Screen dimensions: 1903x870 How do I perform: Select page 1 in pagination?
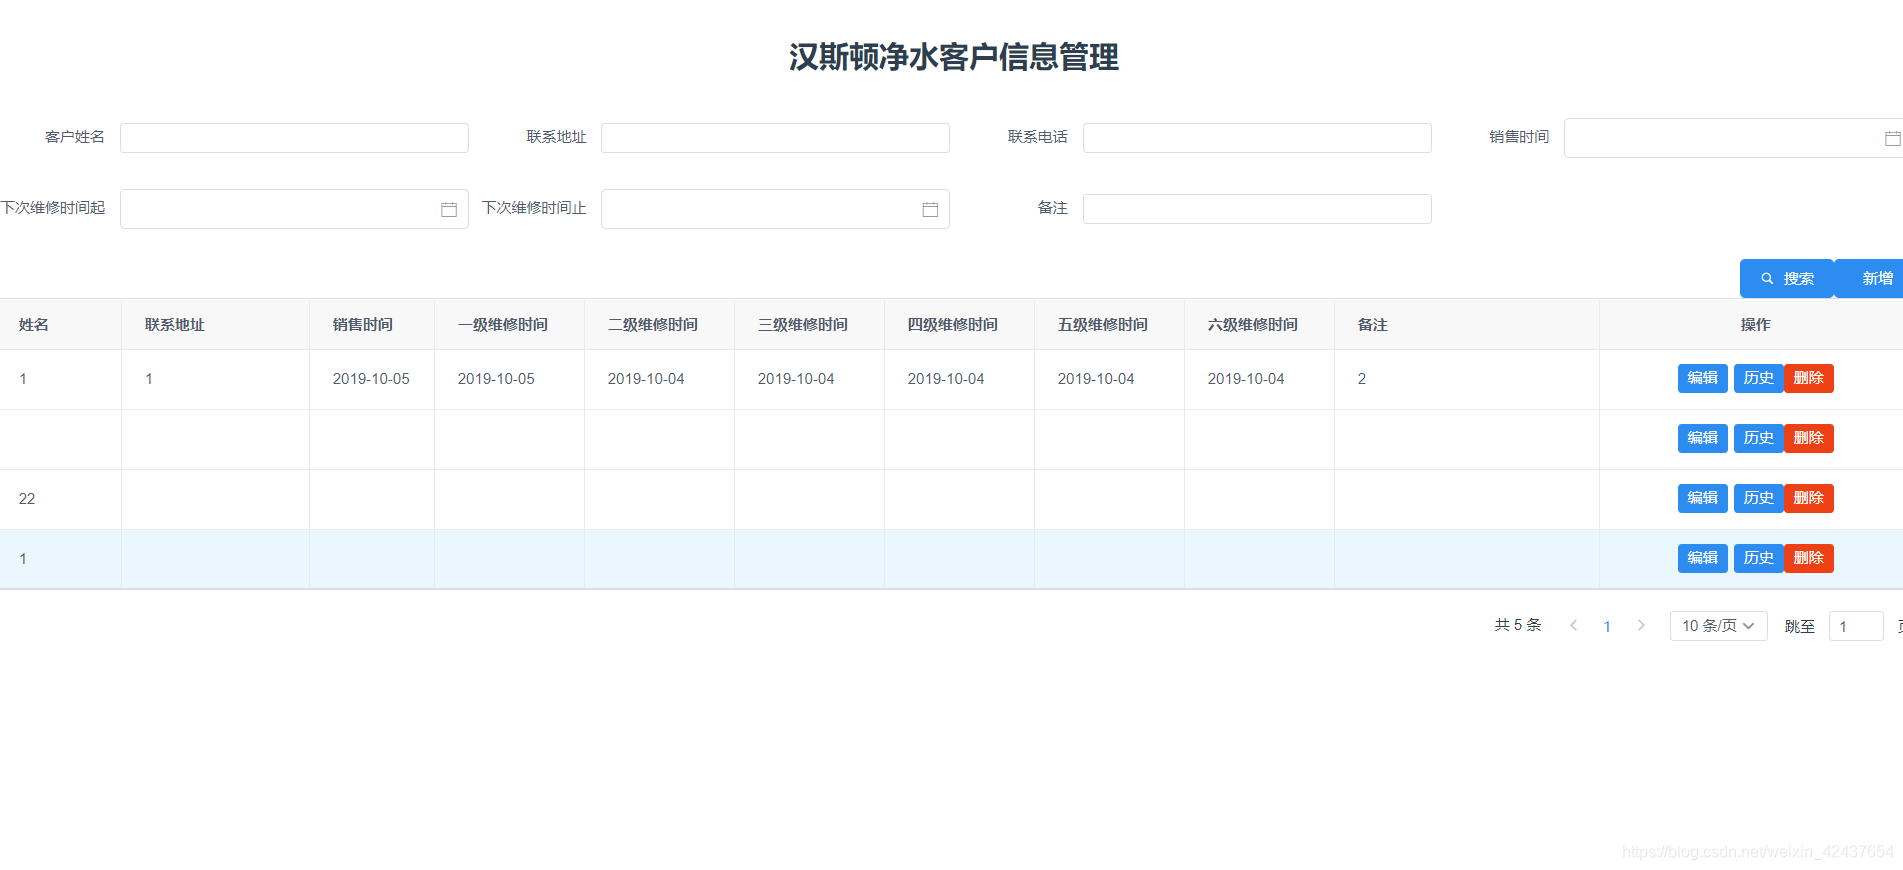click(x=1607, y=626)
